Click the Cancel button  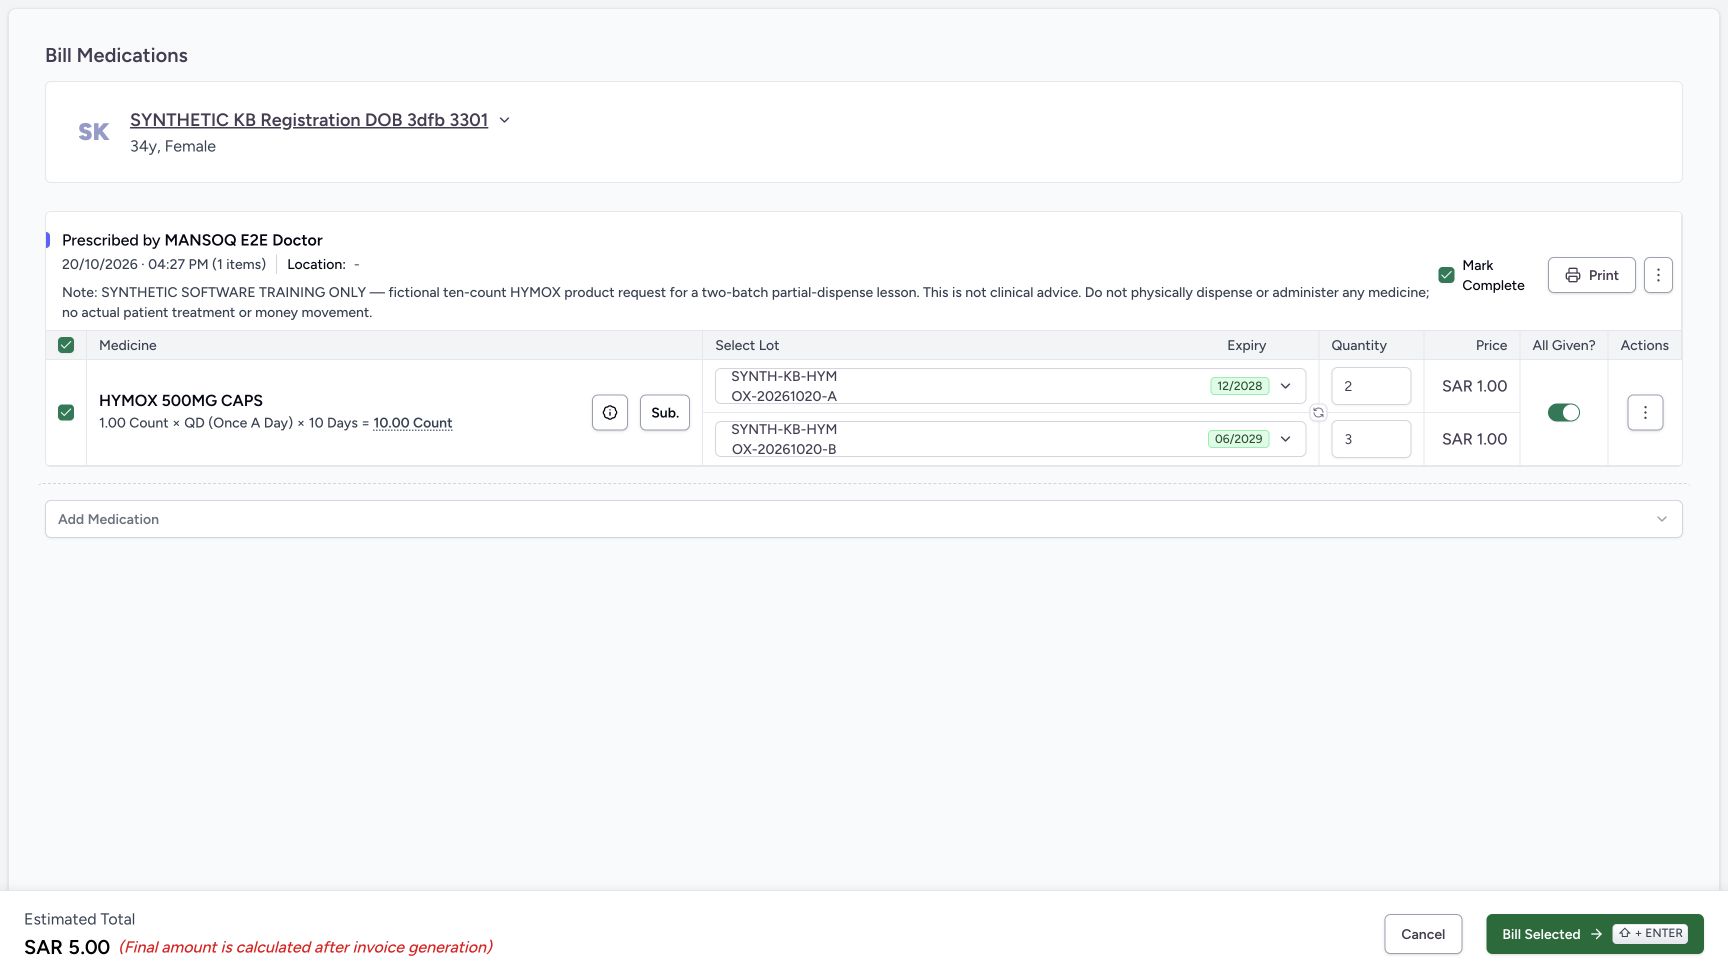[x=1423, y=934]
